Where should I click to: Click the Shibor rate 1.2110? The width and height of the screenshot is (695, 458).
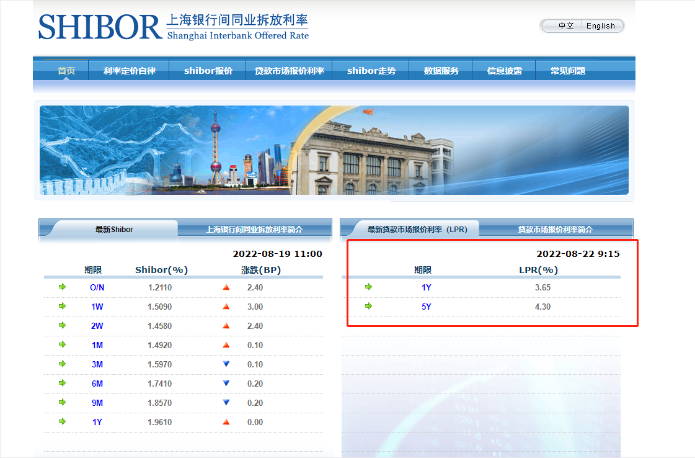[160, 287]
